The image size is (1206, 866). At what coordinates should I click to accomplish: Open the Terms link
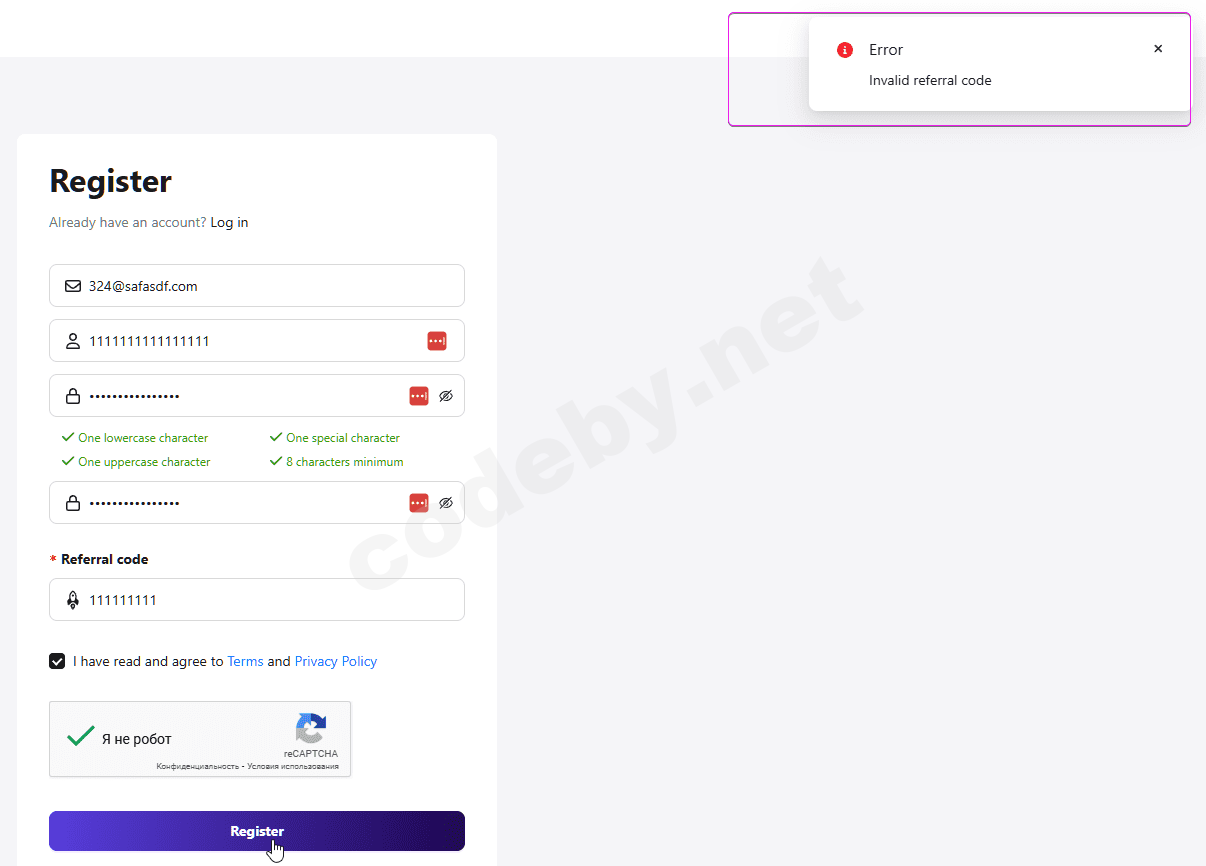click(x=245, y=661)
